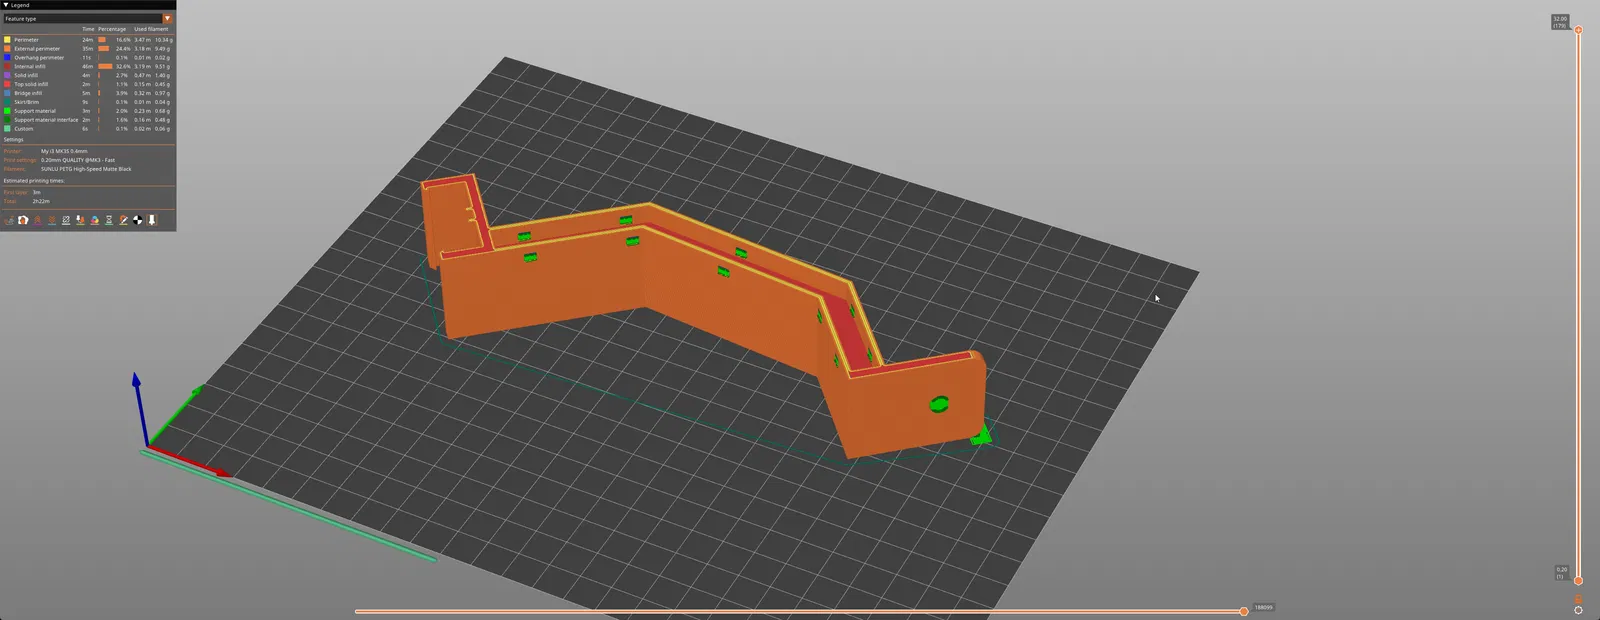Click the green support circle on model

(939, 404)
